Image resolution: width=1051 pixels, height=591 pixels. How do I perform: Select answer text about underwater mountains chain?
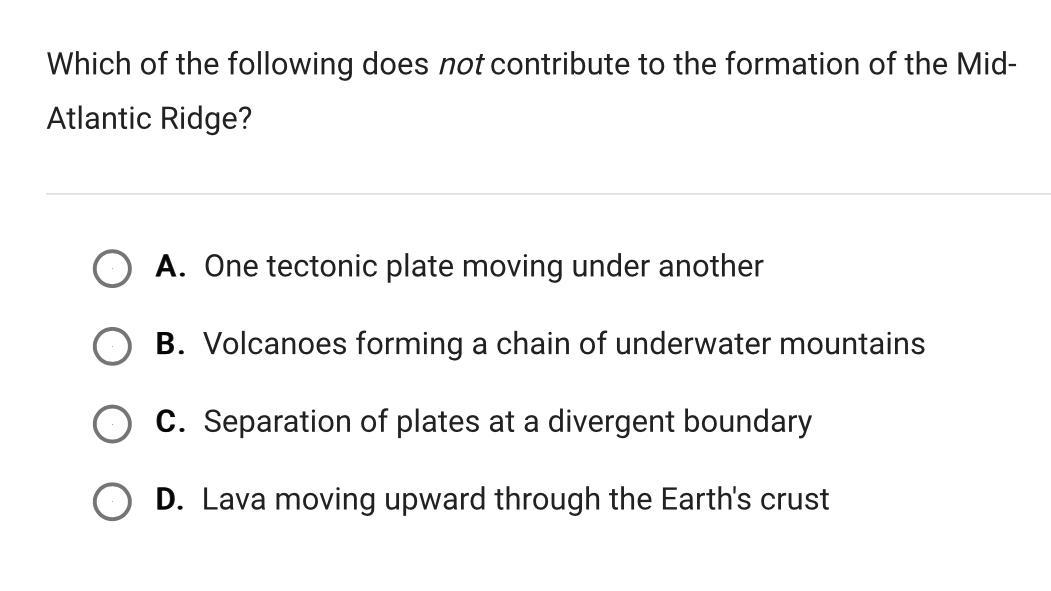pyautogui.click(x=564, y=344)
